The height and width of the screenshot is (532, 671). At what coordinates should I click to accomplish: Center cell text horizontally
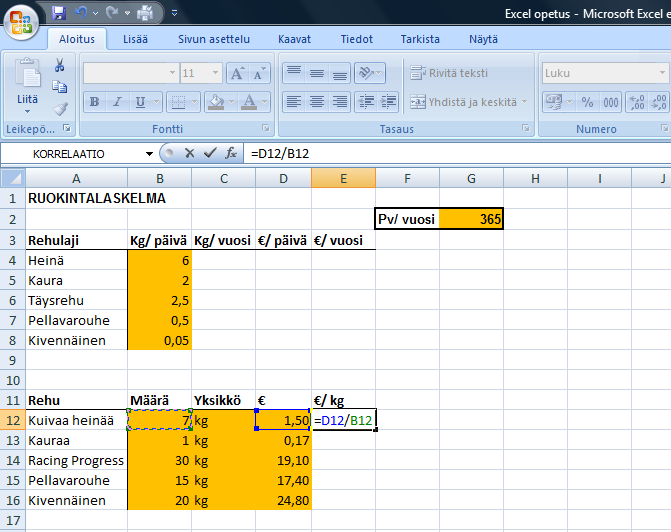pos(317,102)
